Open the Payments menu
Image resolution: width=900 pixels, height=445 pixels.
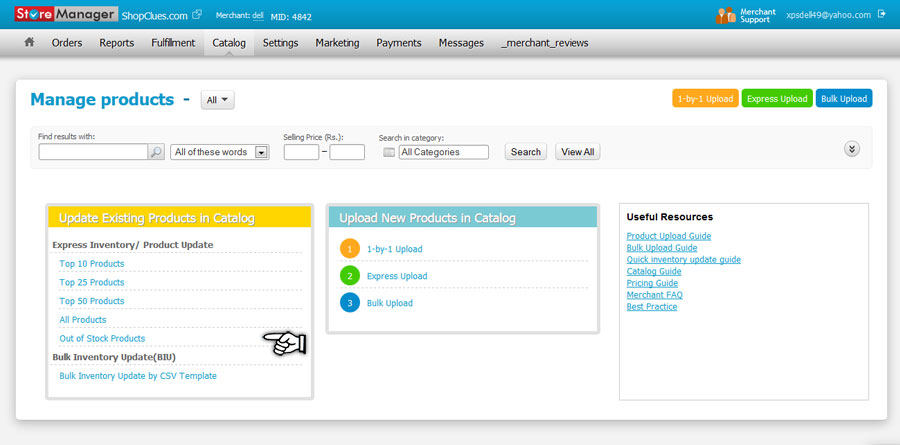click(399, 43)
